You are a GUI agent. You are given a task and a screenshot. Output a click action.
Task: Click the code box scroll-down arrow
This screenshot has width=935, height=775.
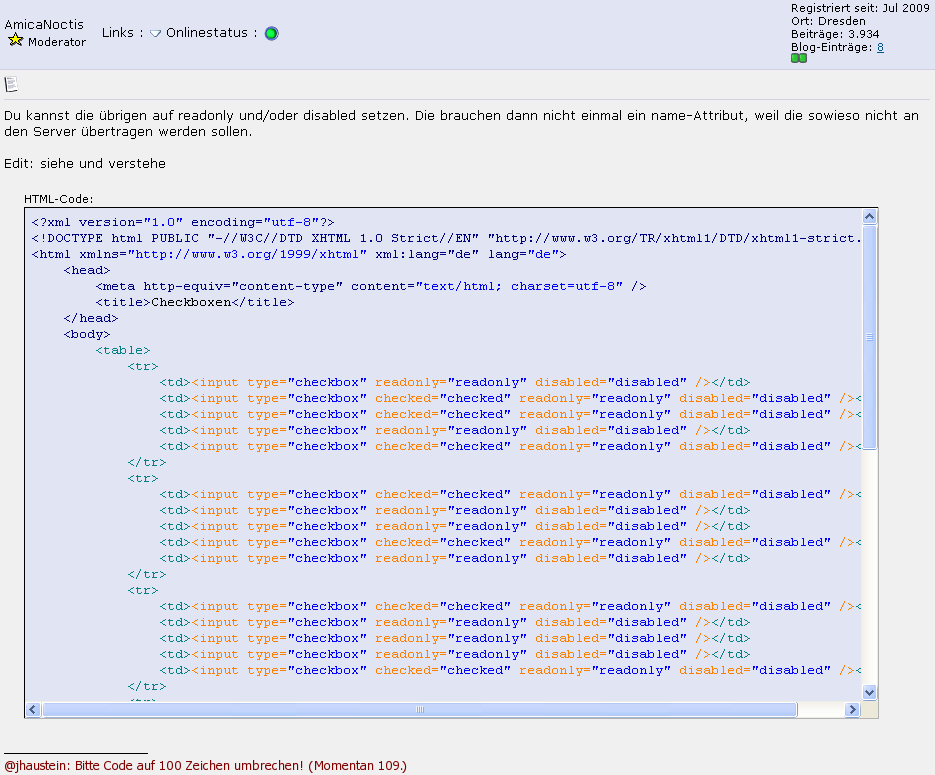click(869, 692)
